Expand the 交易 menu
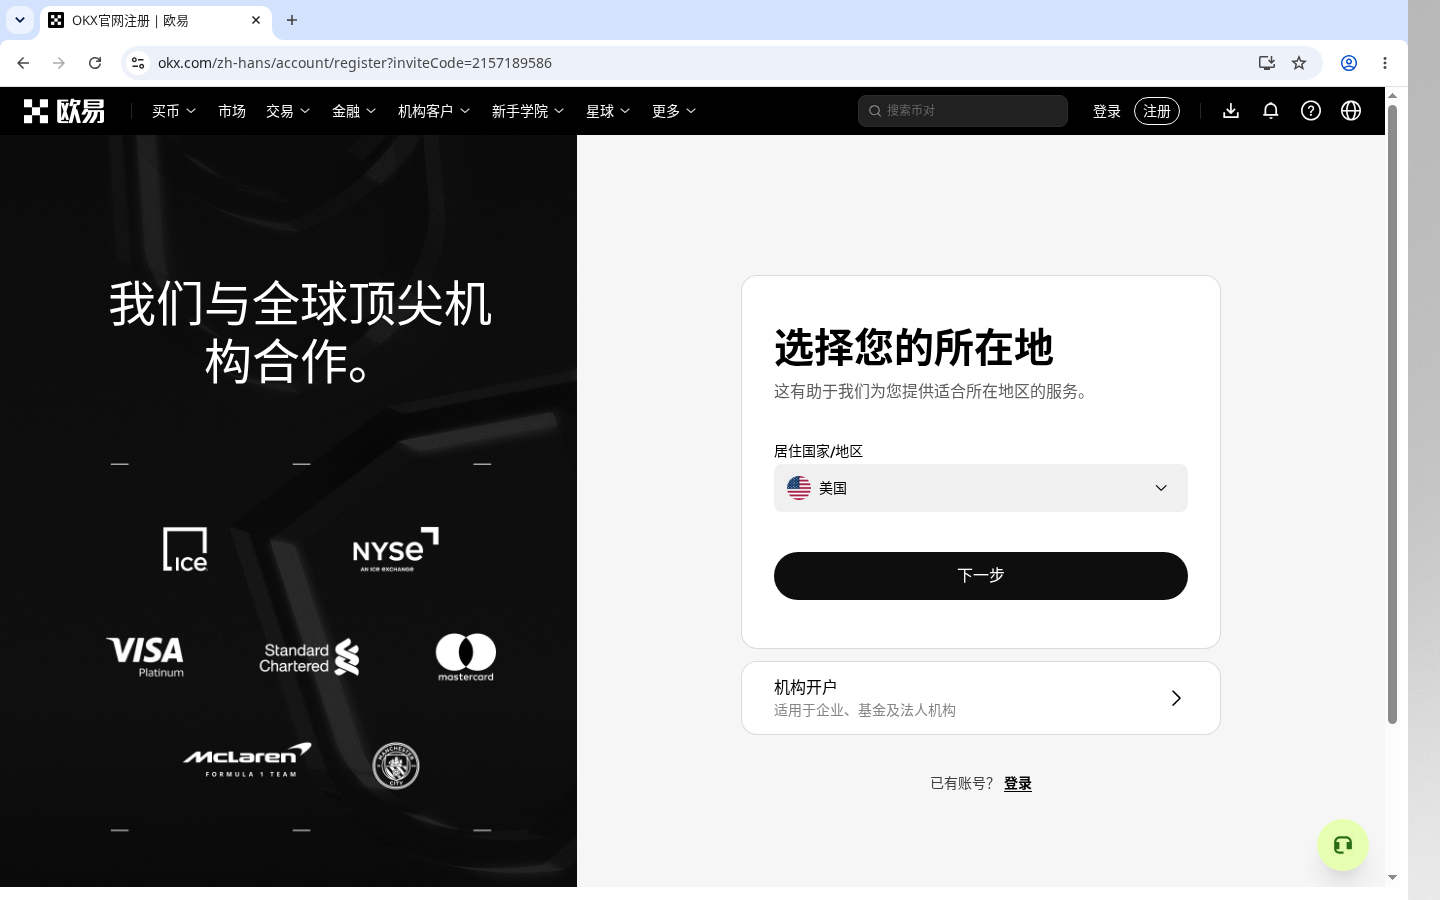This screenshot has width=1440, height=900. (288, 111)
